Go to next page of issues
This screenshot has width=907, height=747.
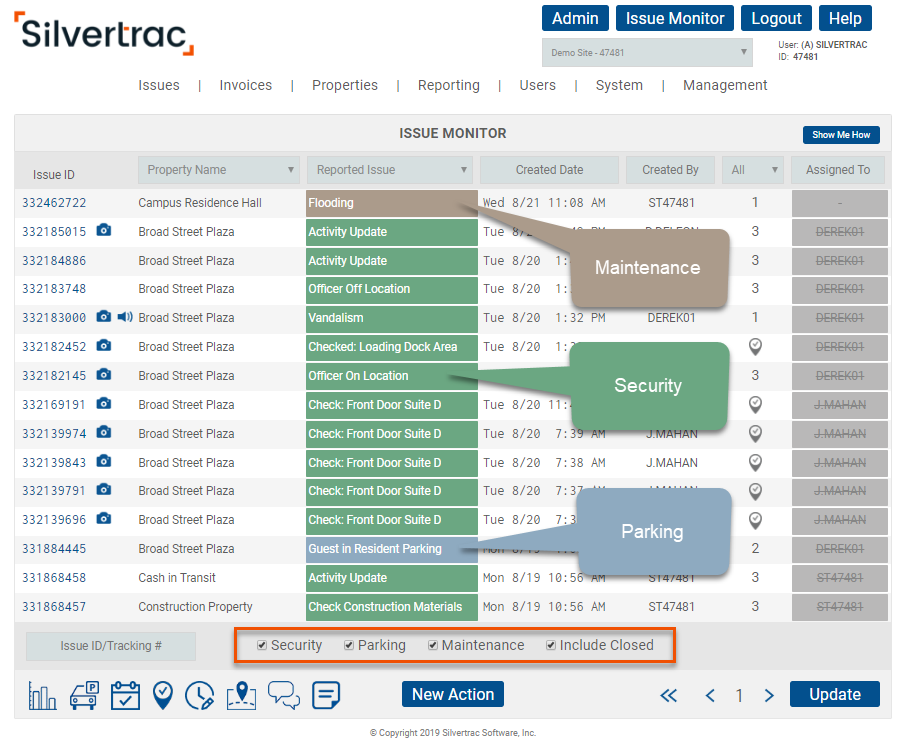point(769,695)
